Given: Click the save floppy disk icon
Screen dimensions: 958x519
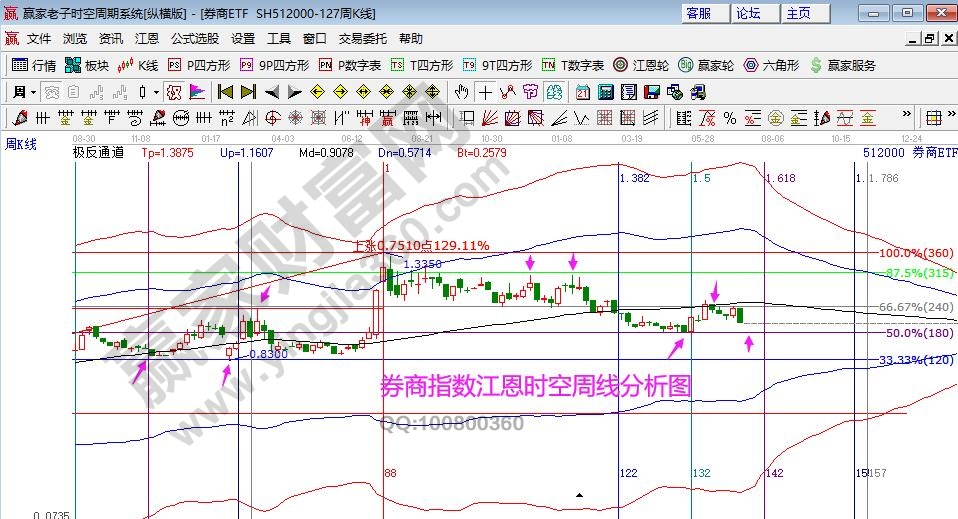Looking at the screenshot, I should pyautogui.click(x=652, y=92).
